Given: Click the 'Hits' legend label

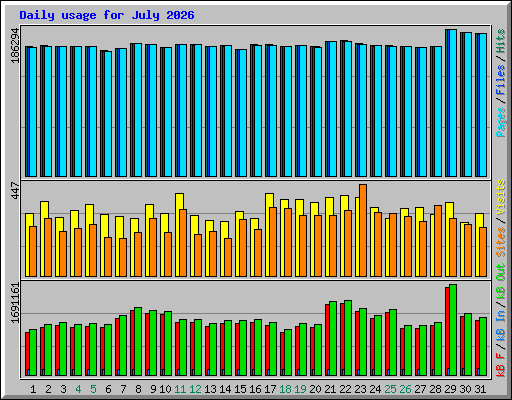Looking at the screenshot, I should coord(501,41).
